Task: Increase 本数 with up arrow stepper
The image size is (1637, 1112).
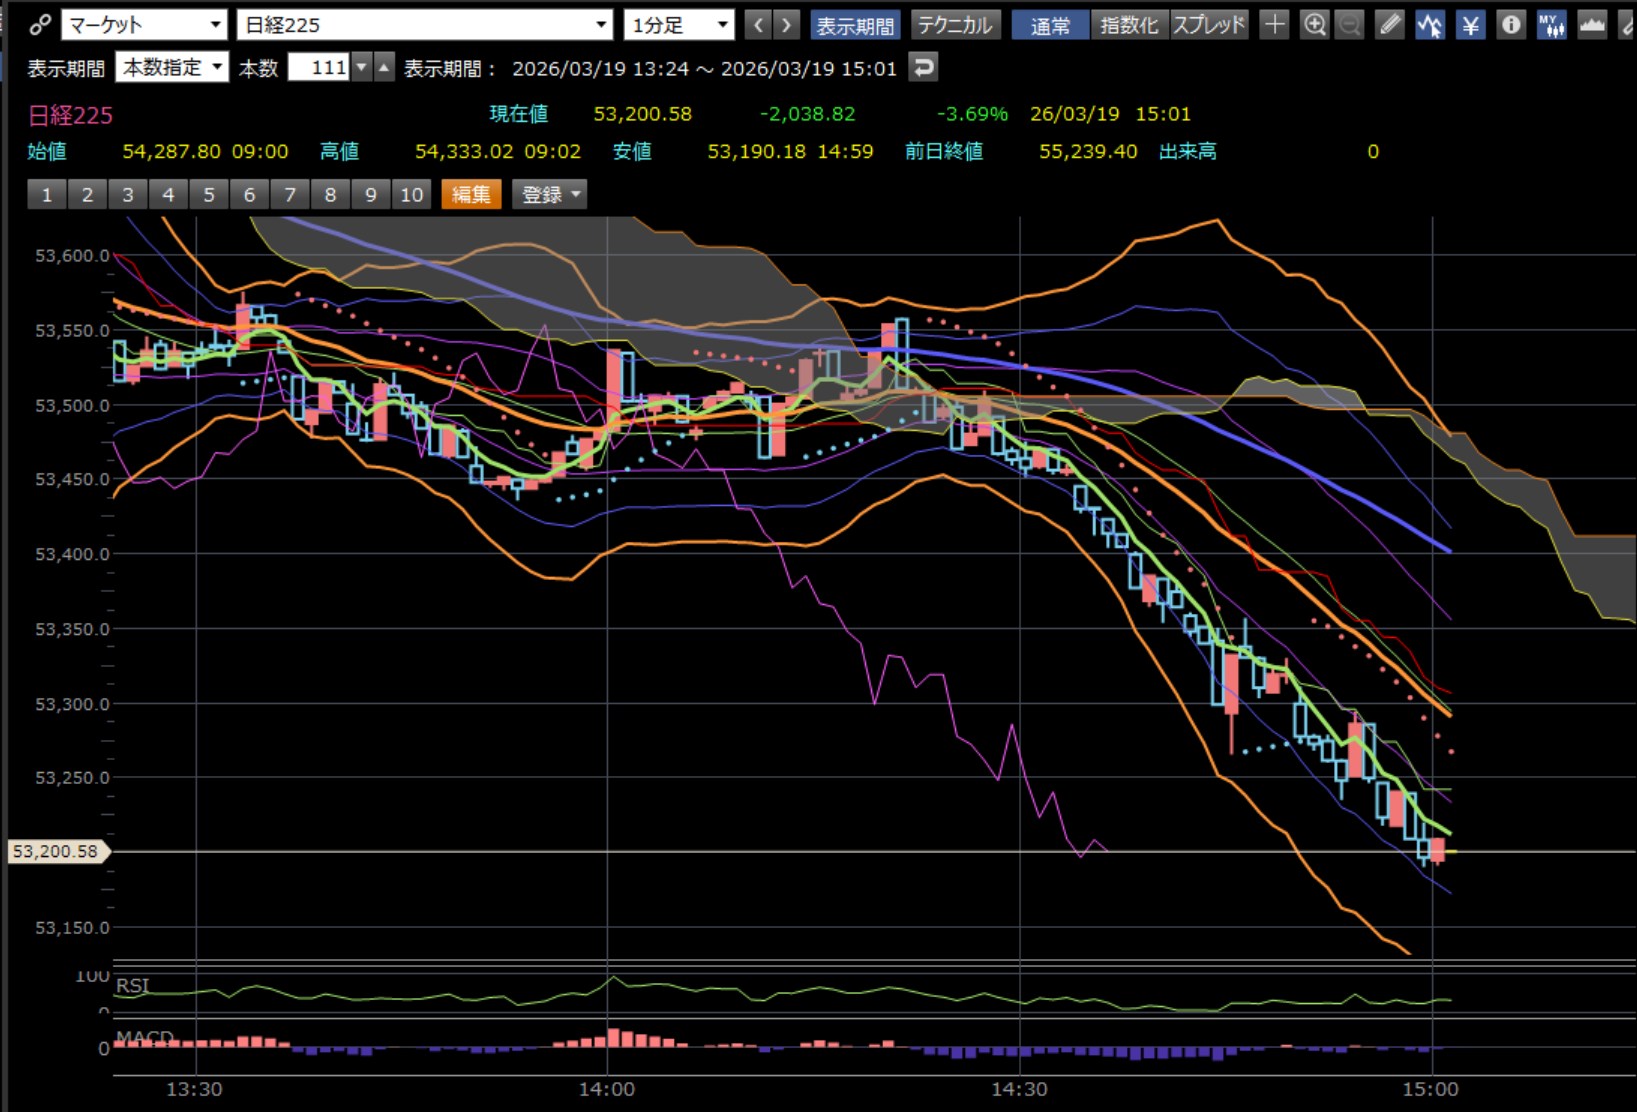Action: point(384,68)
